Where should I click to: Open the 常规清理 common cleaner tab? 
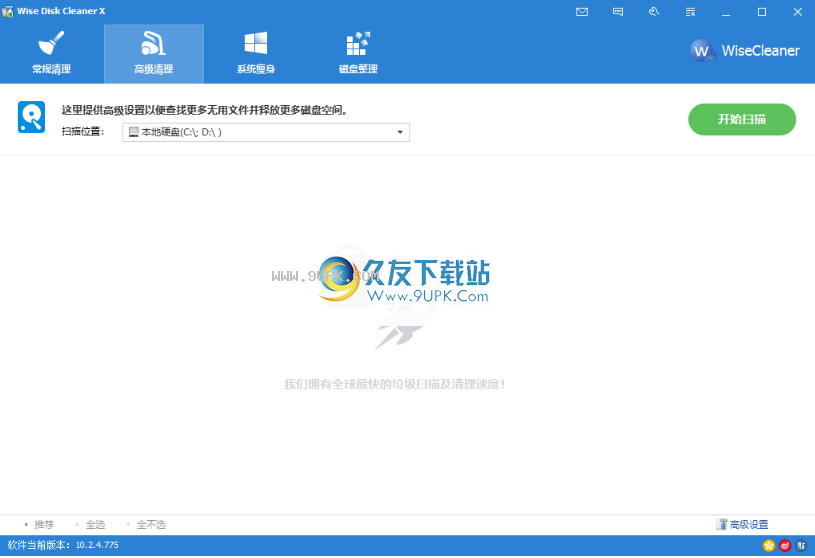(51, 54)
